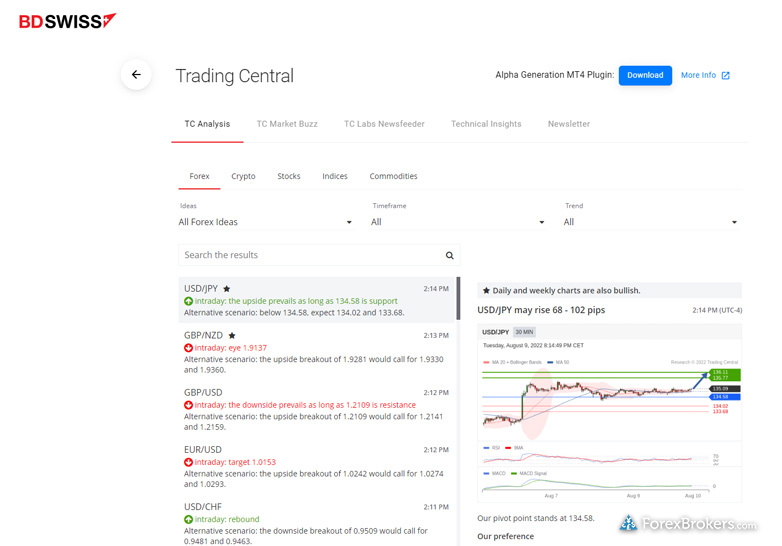
Task: Open the Newsletter tab
Action: pos(569,124)
